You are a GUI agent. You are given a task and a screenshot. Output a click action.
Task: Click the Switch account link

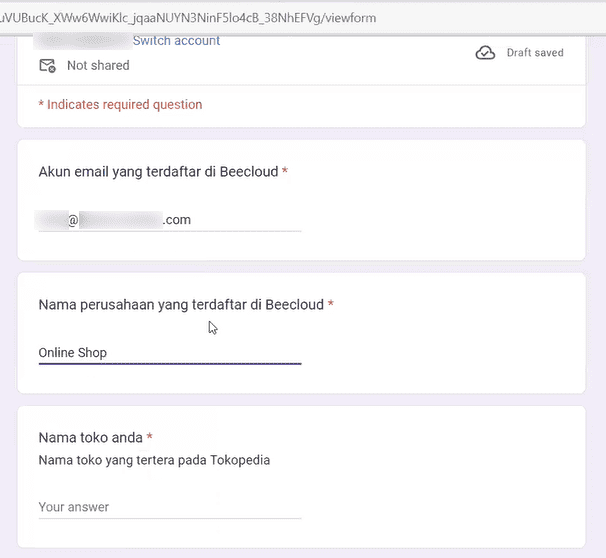pos(176,41)
